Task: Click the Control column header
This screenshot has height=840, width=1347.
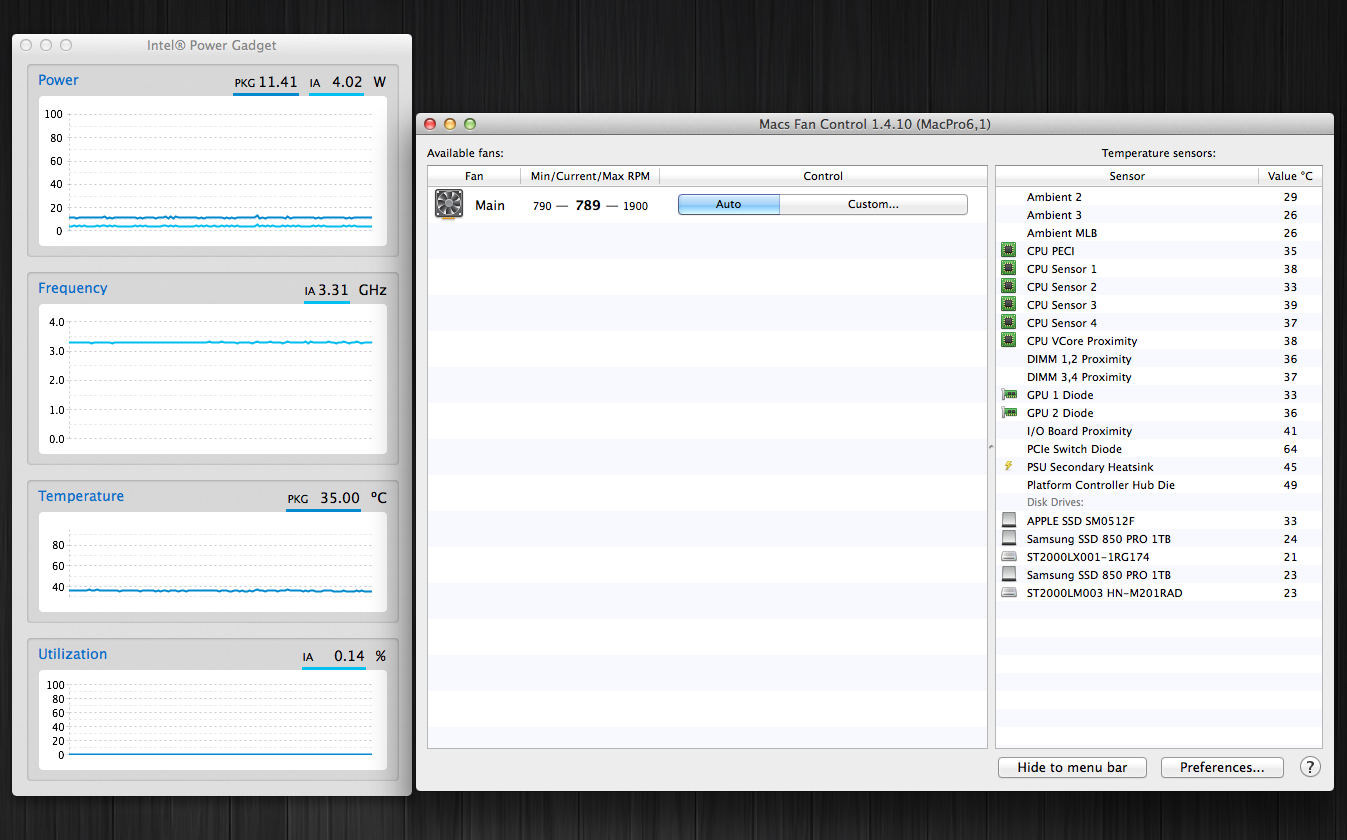Action: coord(823,176)
